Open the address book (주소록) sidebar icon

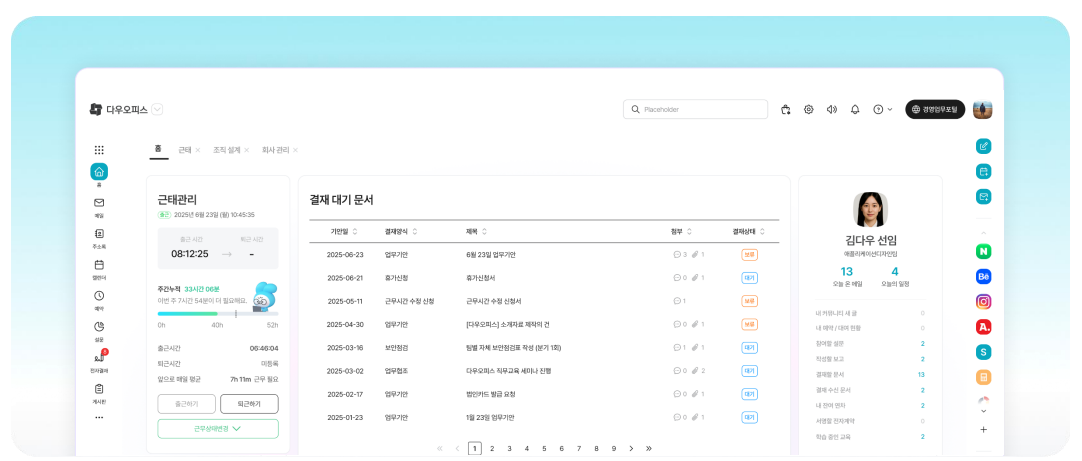click(99, 233)
